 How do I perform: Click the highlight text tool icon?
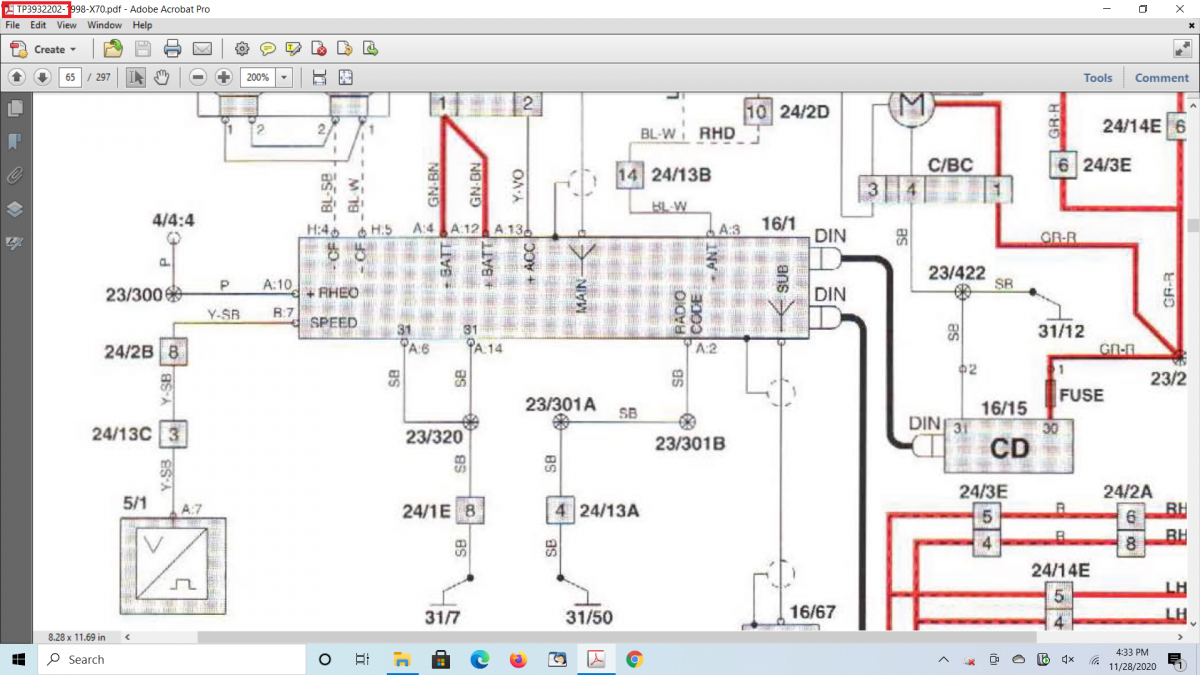293,49
